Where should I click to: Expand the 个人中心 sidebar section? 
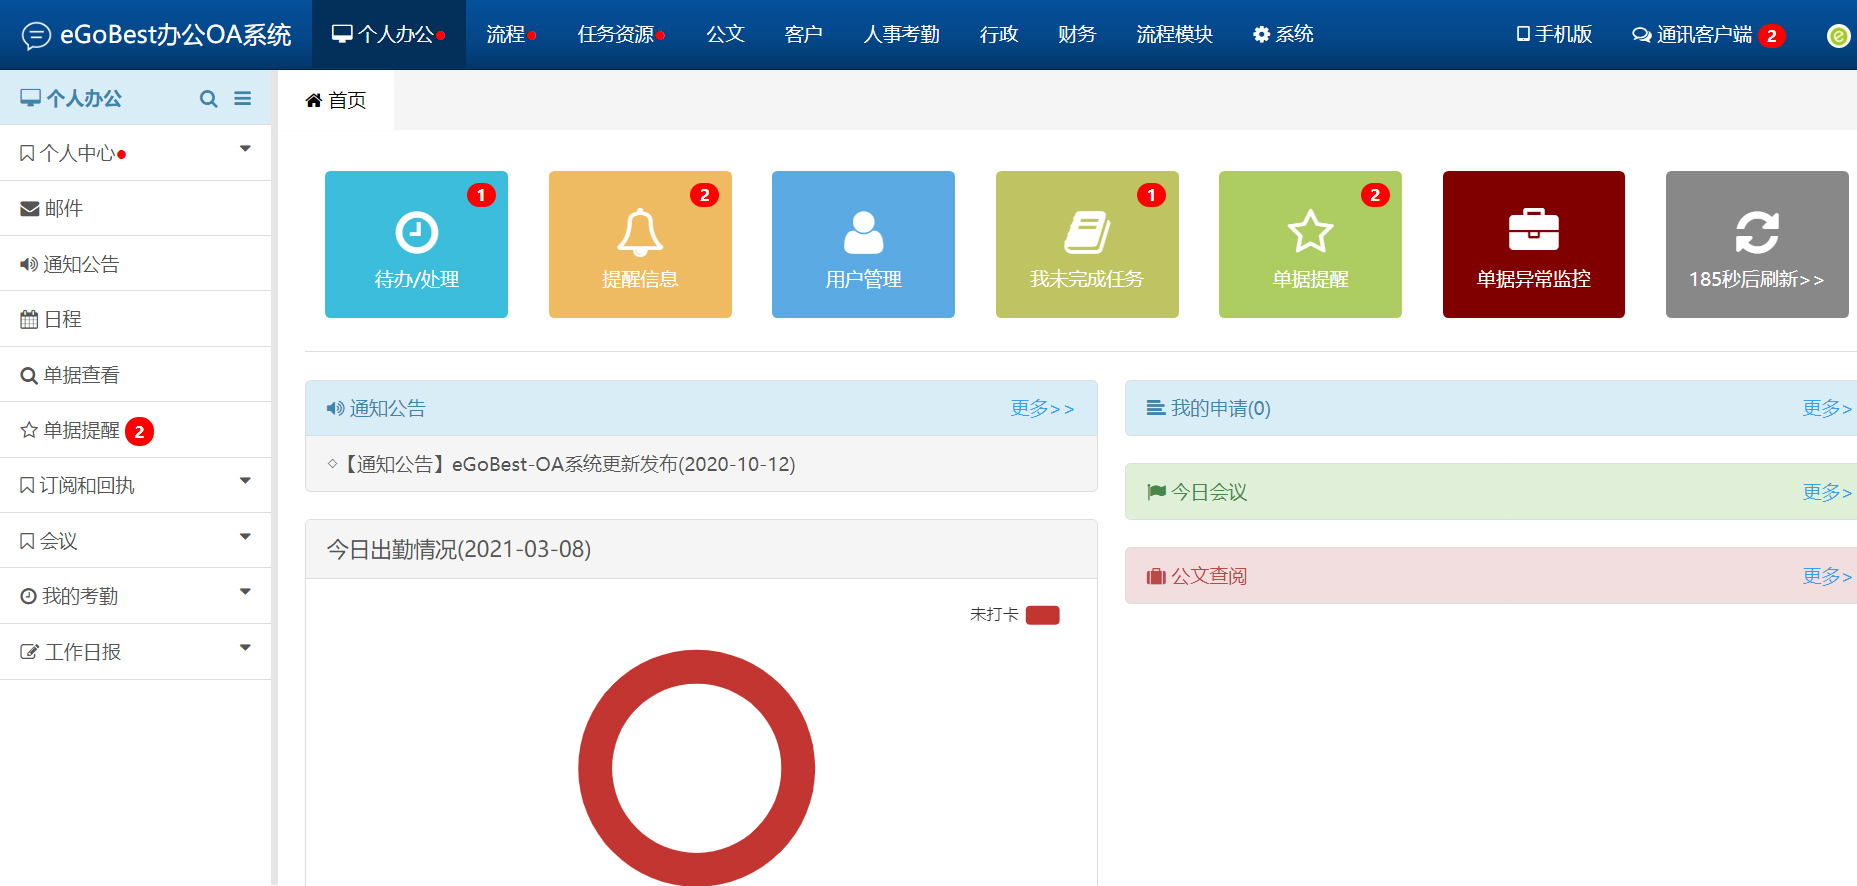point(135,153)
